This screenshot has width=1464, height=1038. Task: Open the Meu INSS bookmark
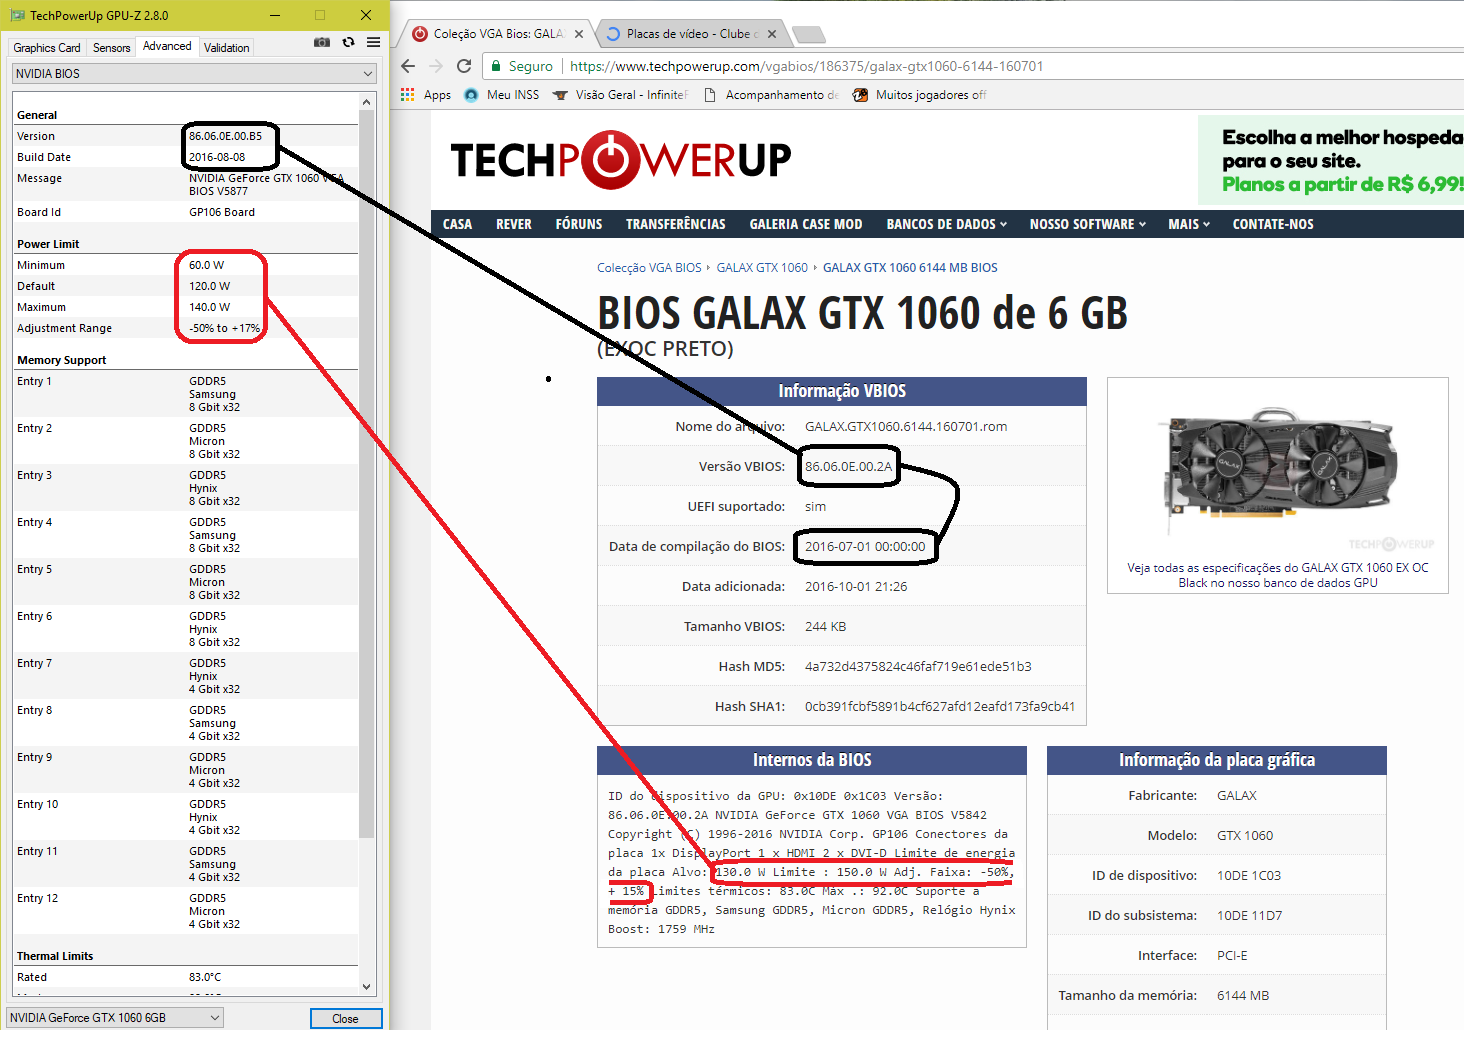501,95
